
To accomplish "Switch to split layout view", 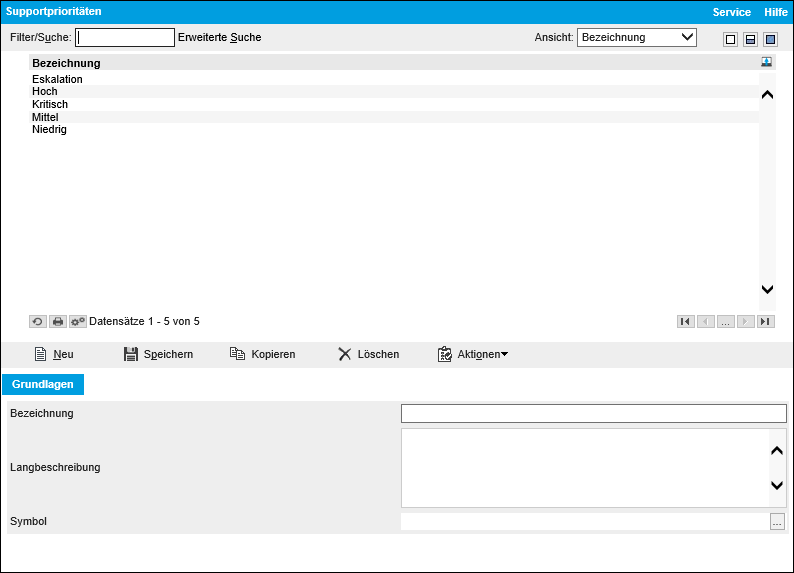I will [750, 39].
